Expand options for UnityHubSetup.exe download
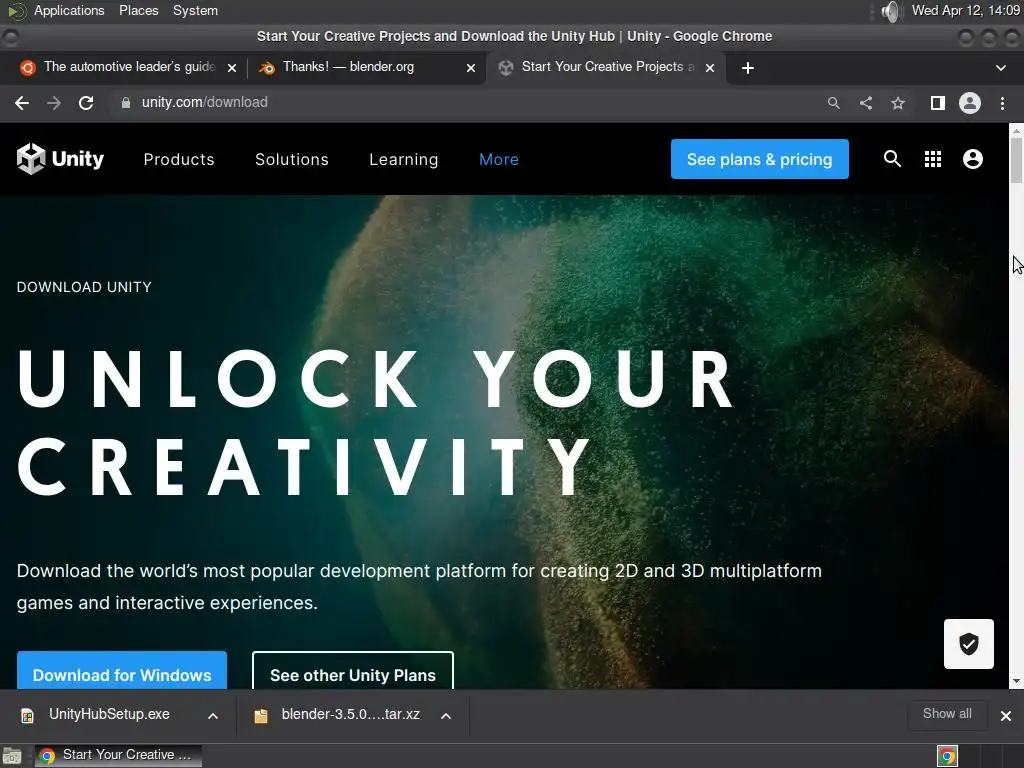 (213, 716)
